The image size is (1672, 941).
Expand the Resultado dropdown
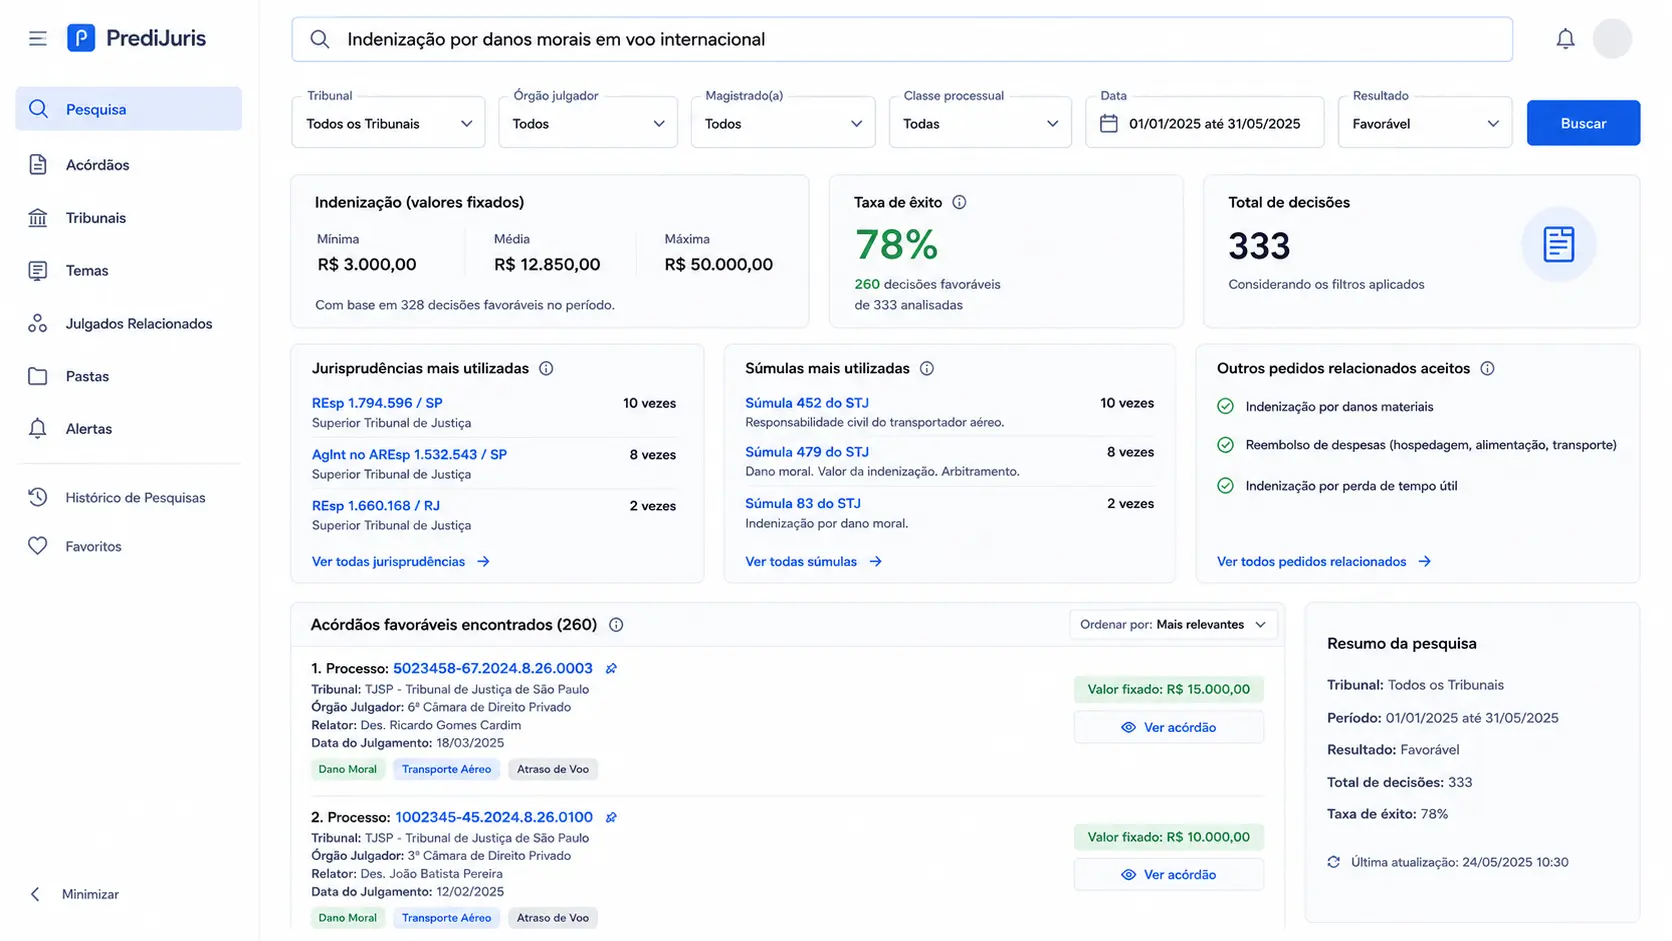1425,123
